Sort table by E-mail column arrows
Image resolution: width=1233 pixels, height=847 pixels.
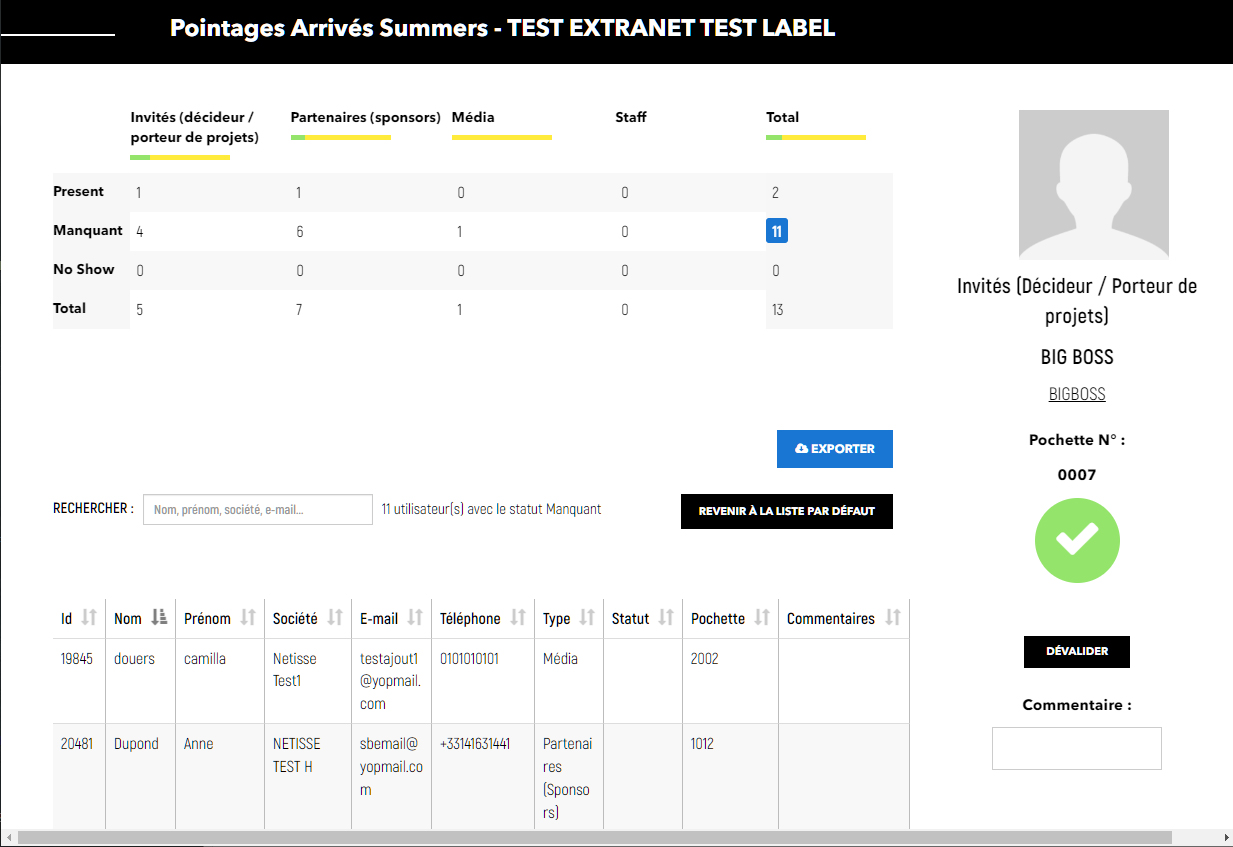coord(415,618)
